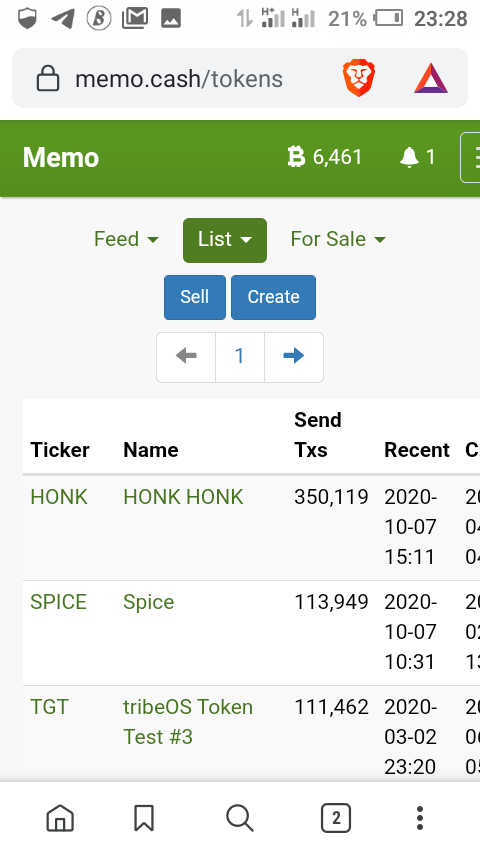Image resolution: width=480 pixels, height=854 pixels.
Task: Select page 1 in pagination
Action: 239,357
